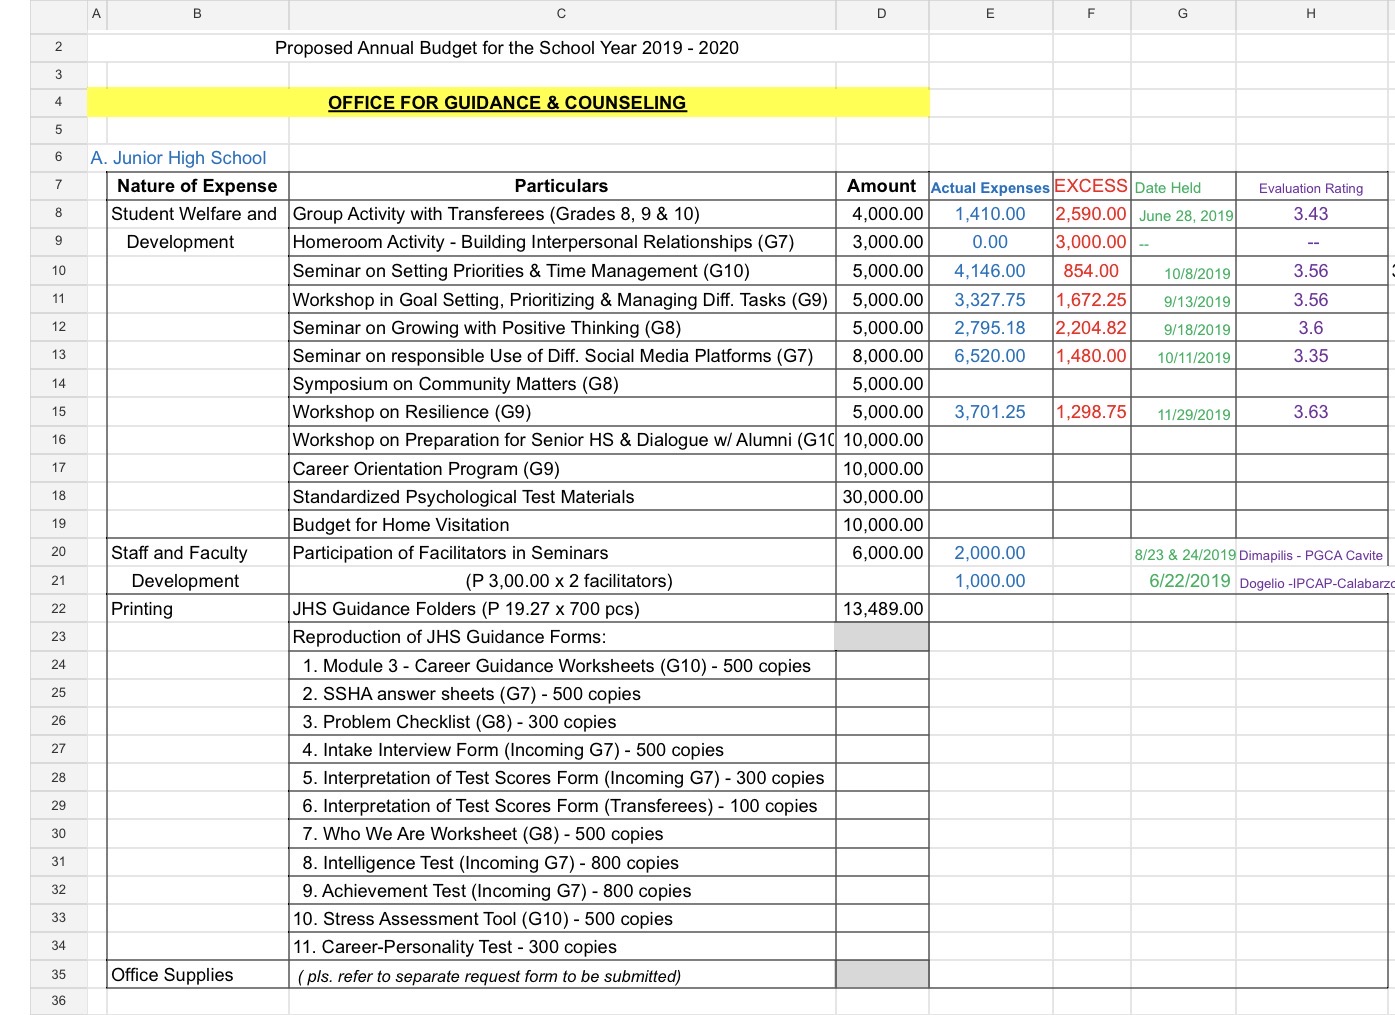Click the 2,204.82 excess cell
1395x1015 pixels.
point(1091,328)
